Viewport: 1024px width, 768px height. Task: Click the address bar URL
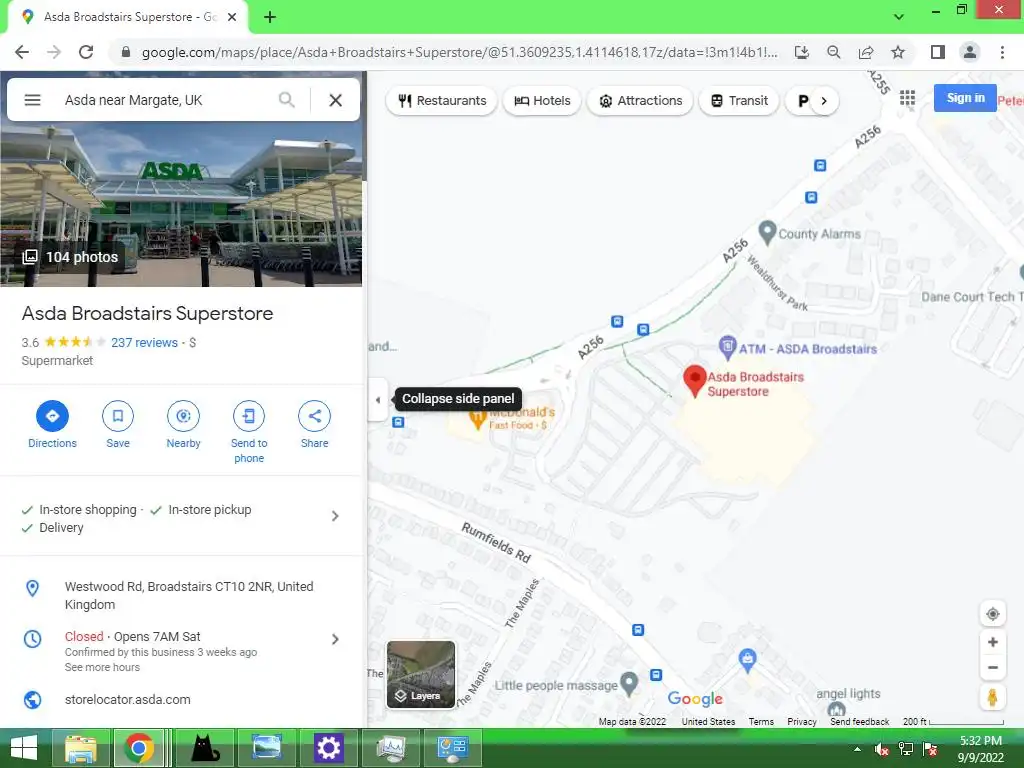[459, 52]
